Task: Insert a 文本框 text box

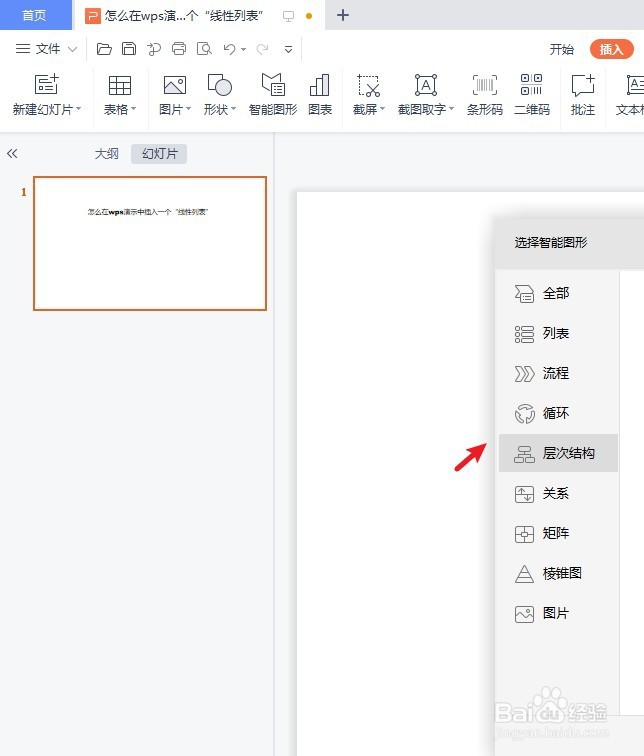Action: pyautogui.click(x=630, y=94)
